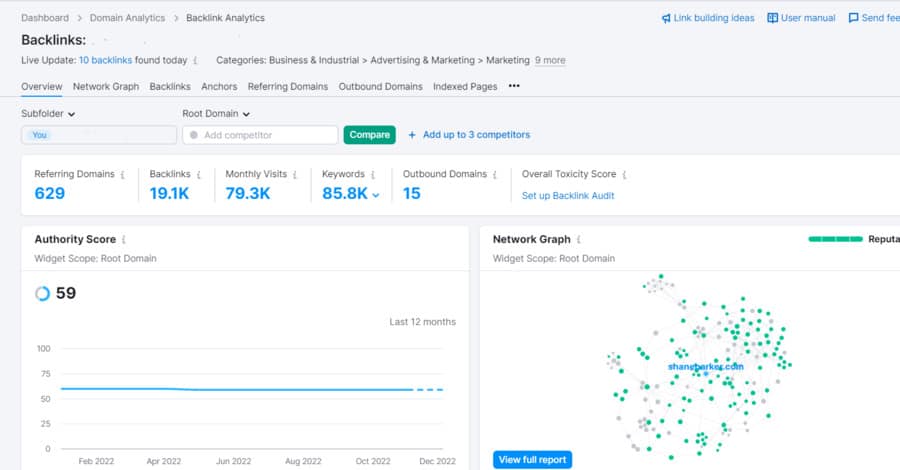Click info icon beside Network Graph title
Screen dimensions: 900x470
(580, 240)
